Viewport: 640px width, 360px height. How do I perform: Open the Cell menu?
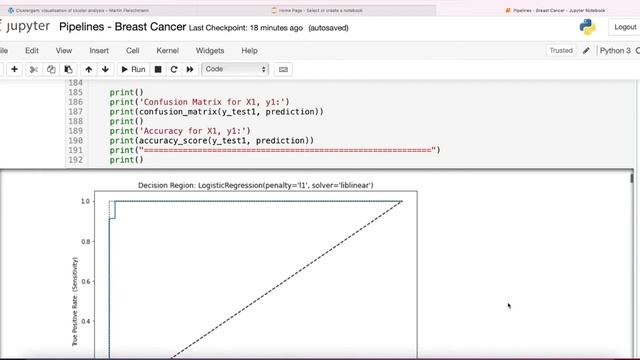133,51
